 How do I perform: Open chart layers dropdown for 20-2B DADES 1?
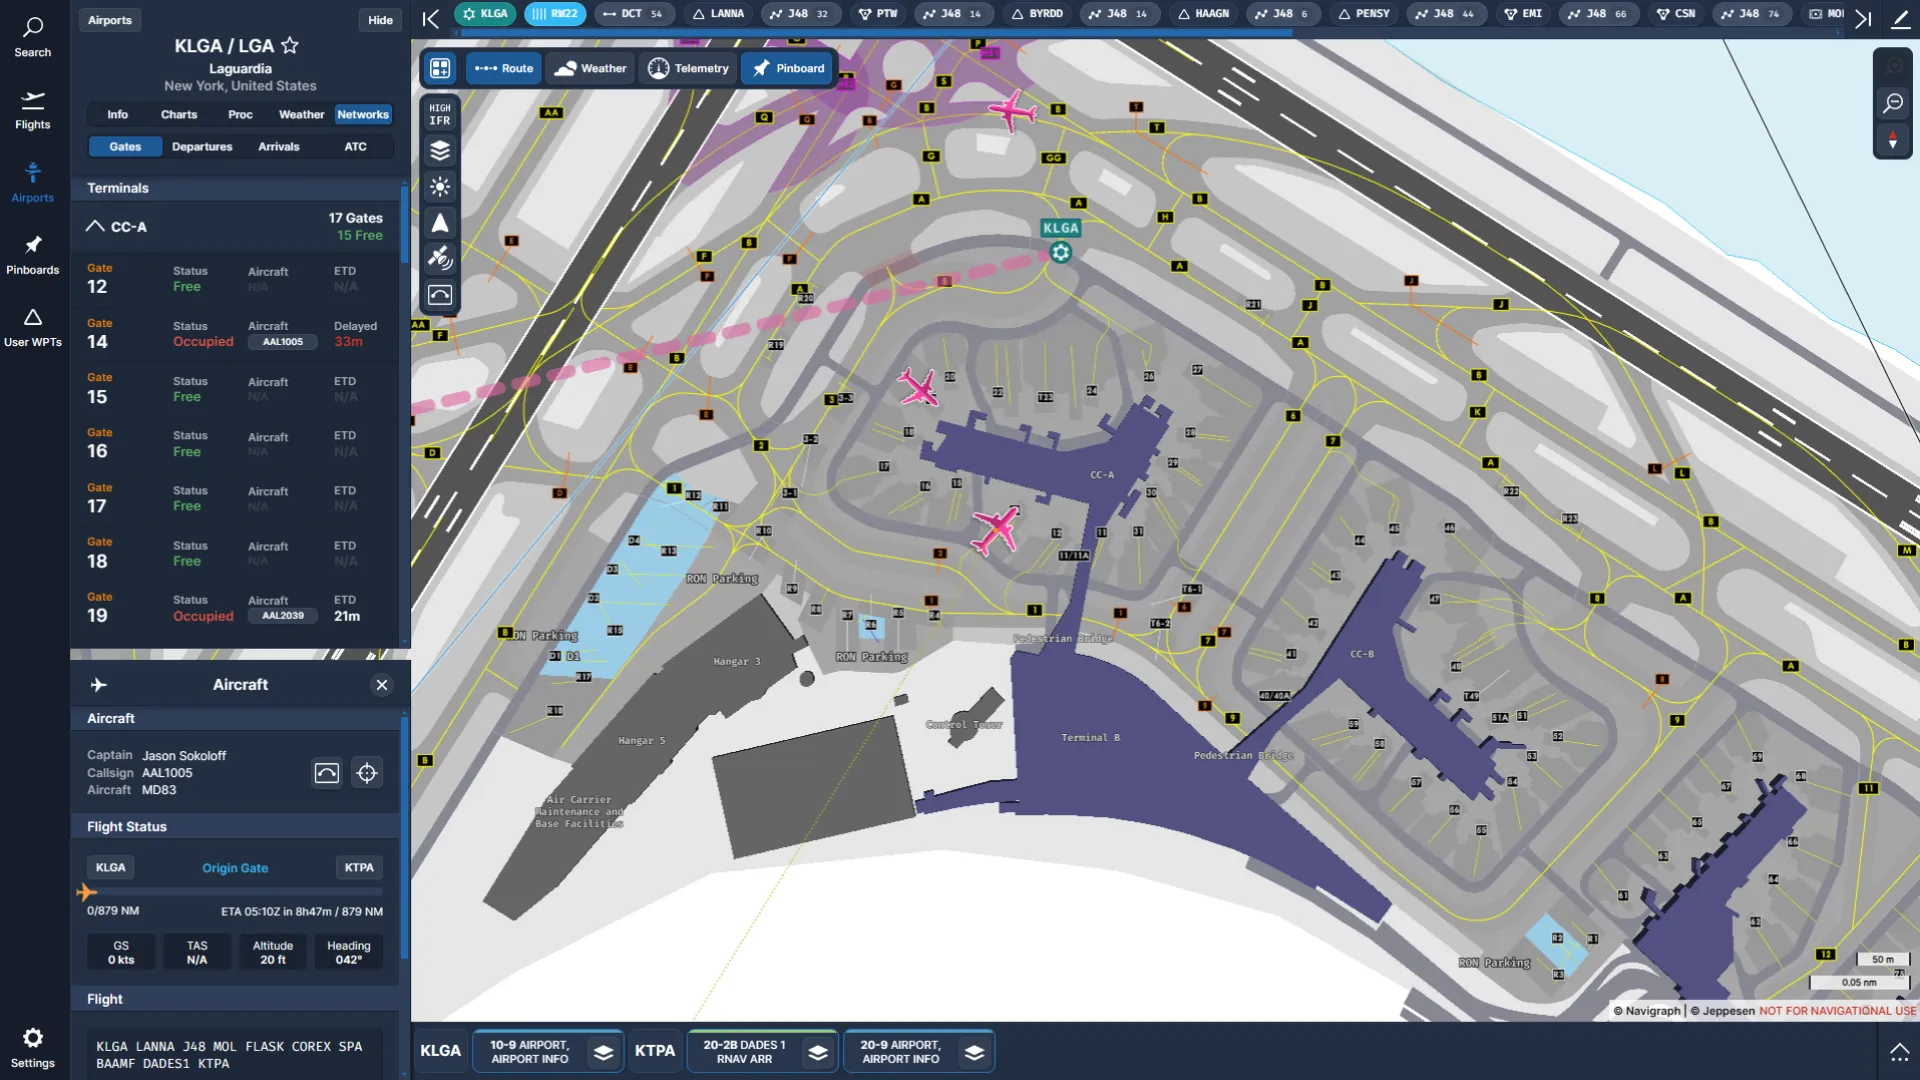pyautogui.click(x=818, y=1051)
